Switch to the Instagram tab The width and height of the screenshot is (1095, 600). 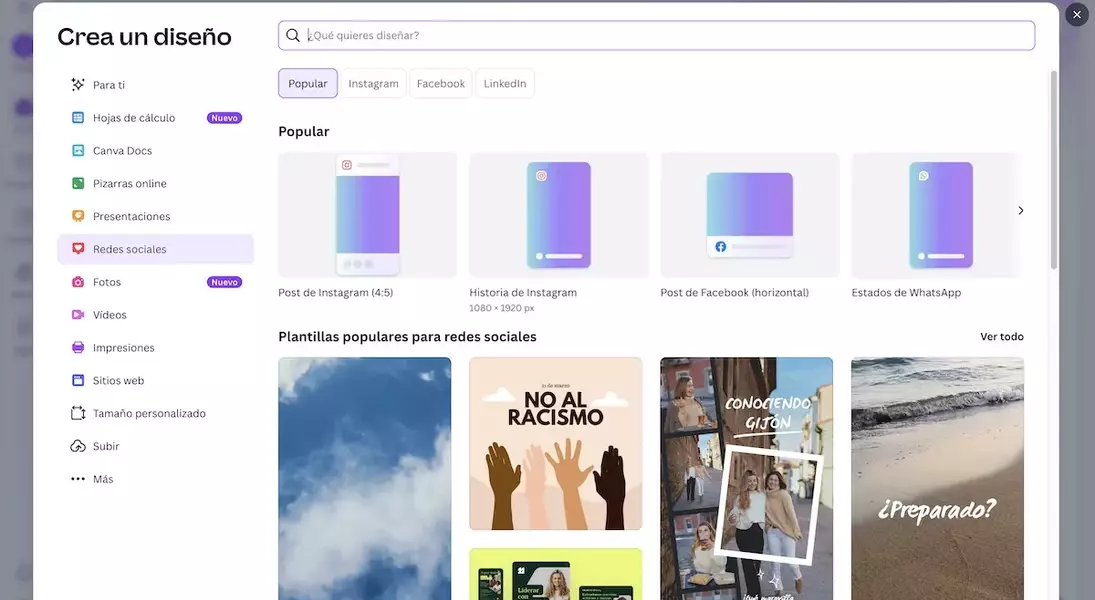pyautogui.click(x=373, y=84)
